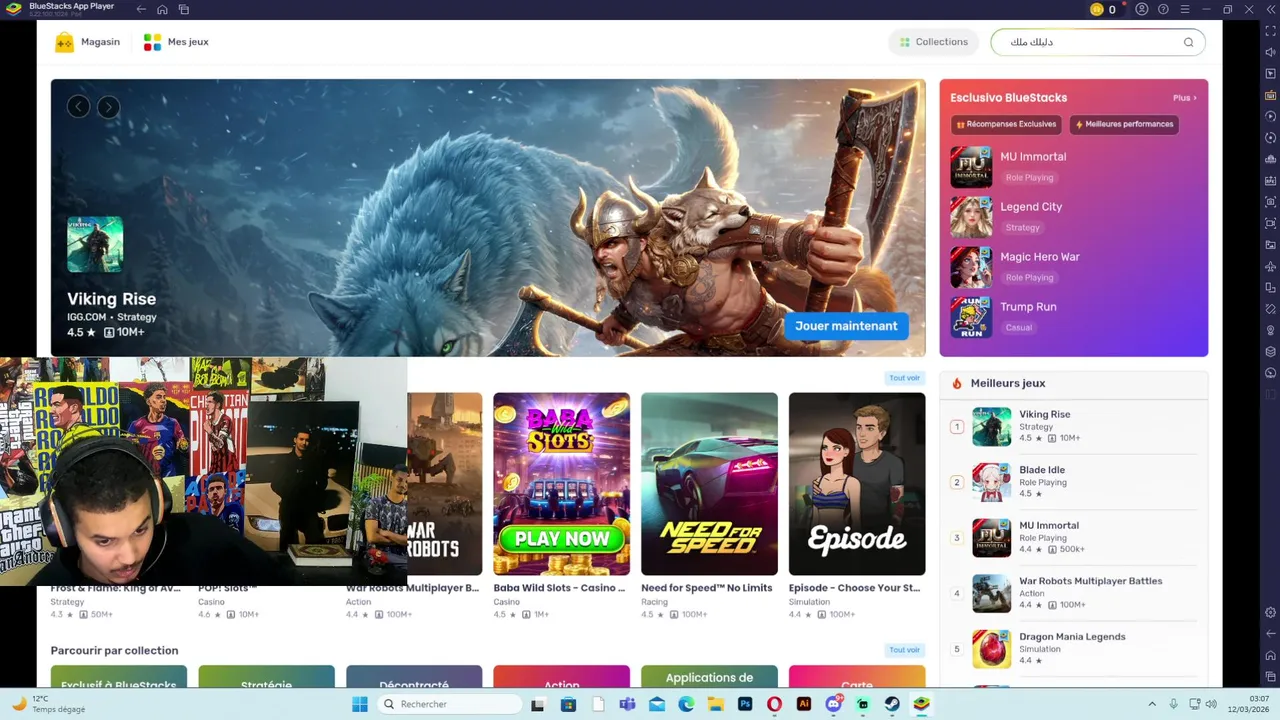This screenshot has height=720, width=1280.
Task: Click Tout voir beside Parcourir par collection
Action: point(904,650)
